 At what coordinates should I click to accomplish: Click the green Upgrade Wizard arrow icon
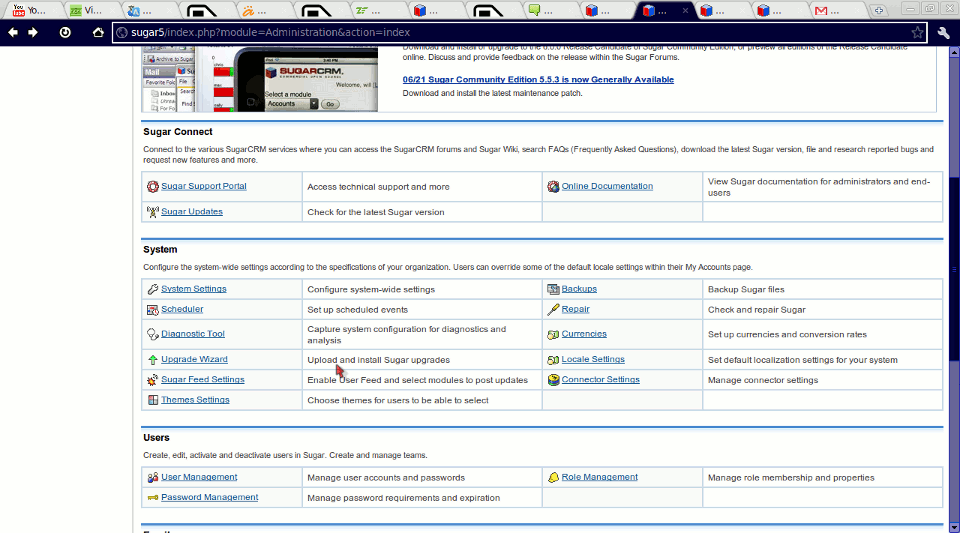click(x=152, y=360)
